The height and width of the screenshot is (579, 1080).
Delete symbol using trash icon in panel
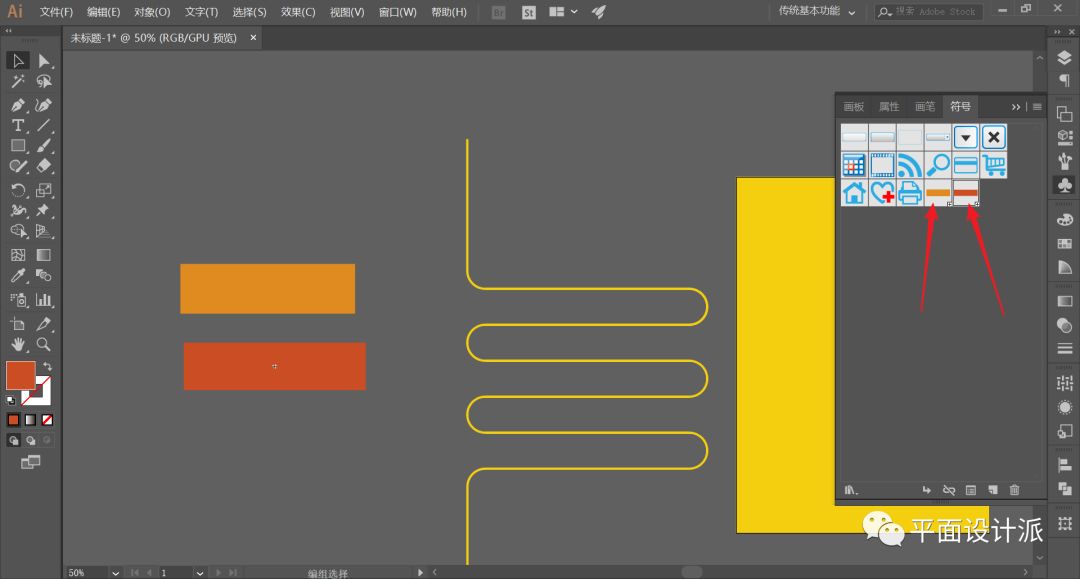point(1014,490)
